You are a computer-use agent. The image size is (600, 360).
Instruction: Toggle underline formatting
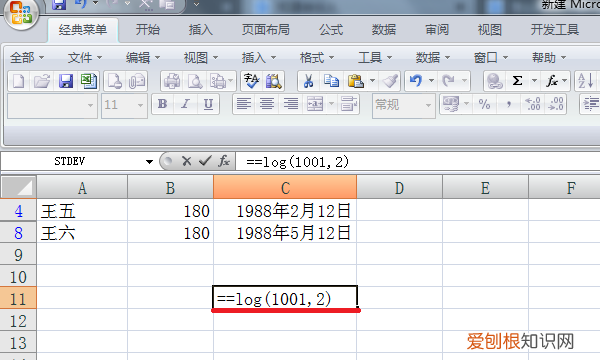click(x=208, y=104)
